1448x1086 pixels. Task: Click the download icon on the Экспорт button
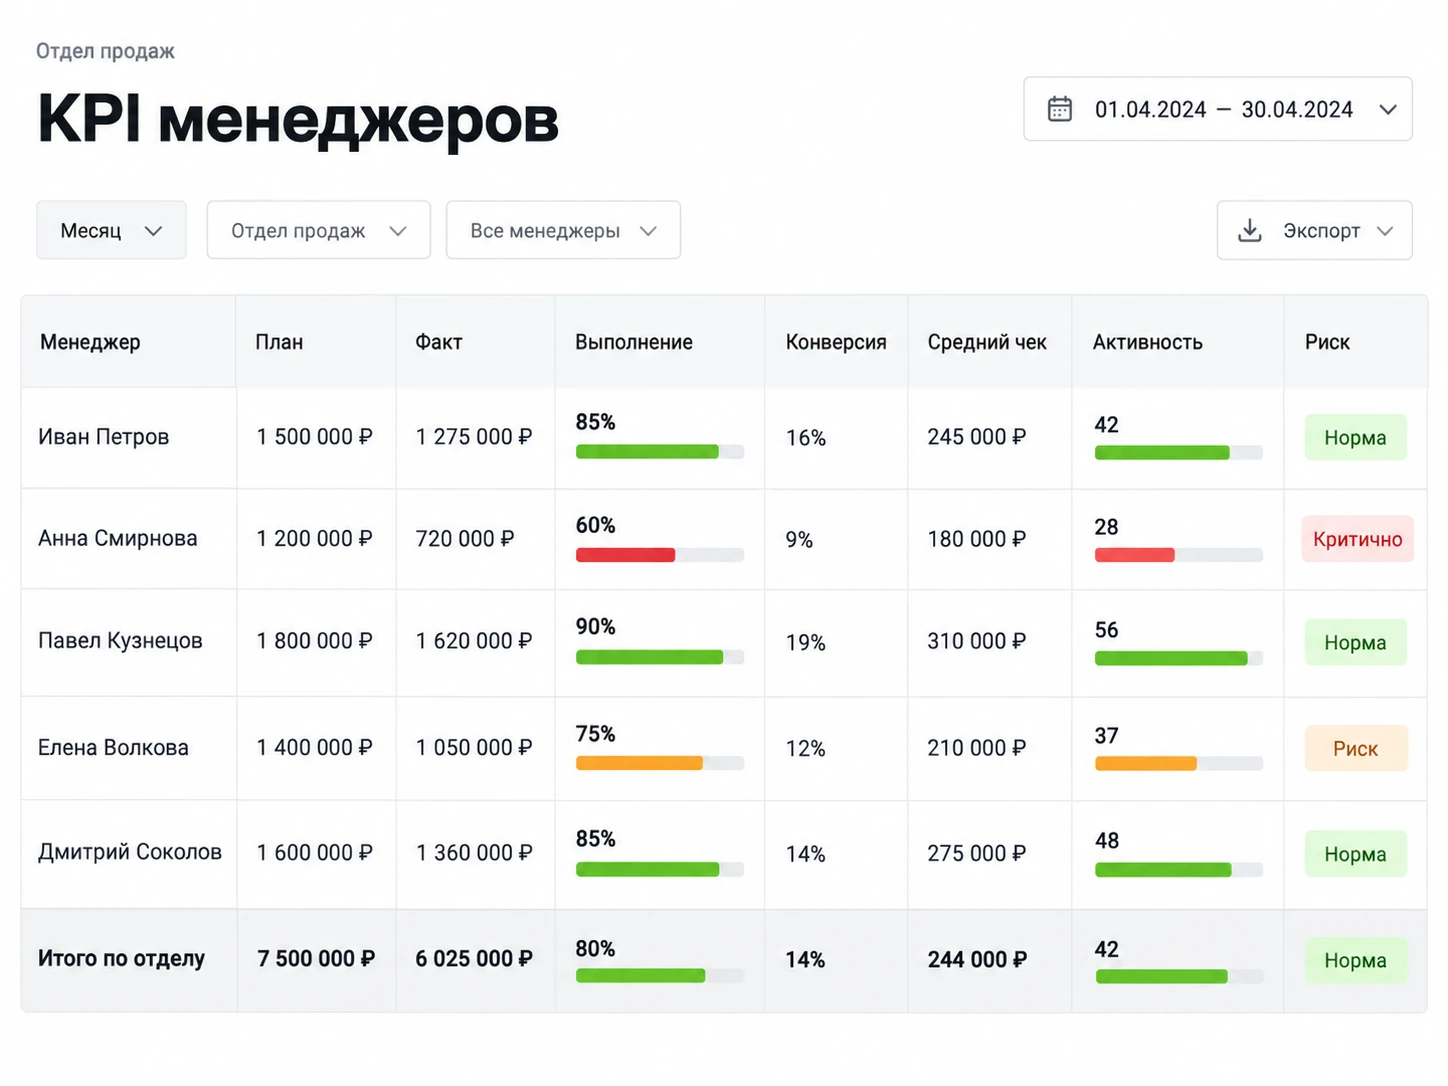(x=1250, y=231)
